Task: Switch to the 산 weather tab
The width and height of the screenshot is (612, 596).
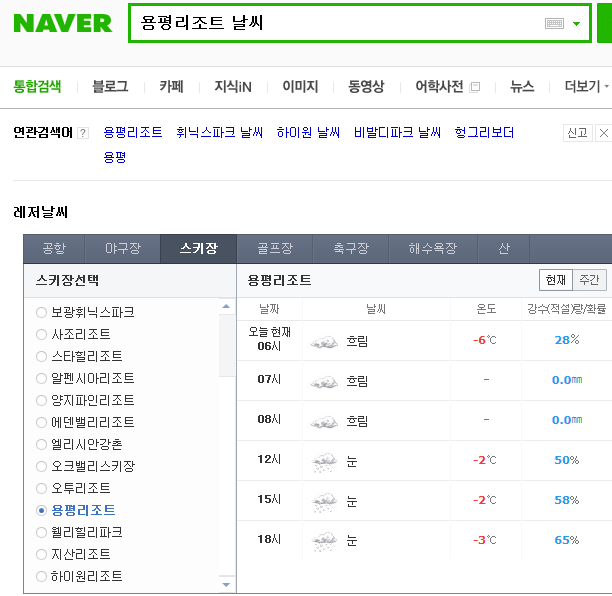Action: tap(504, 248)
